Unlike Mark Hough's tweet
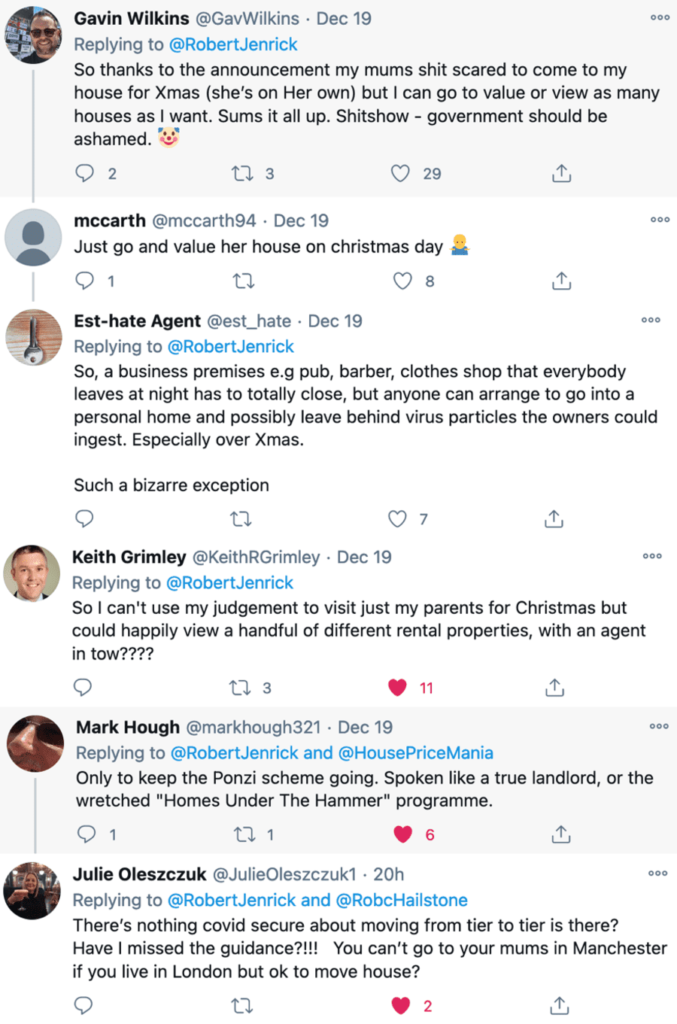 click(401, 834)
